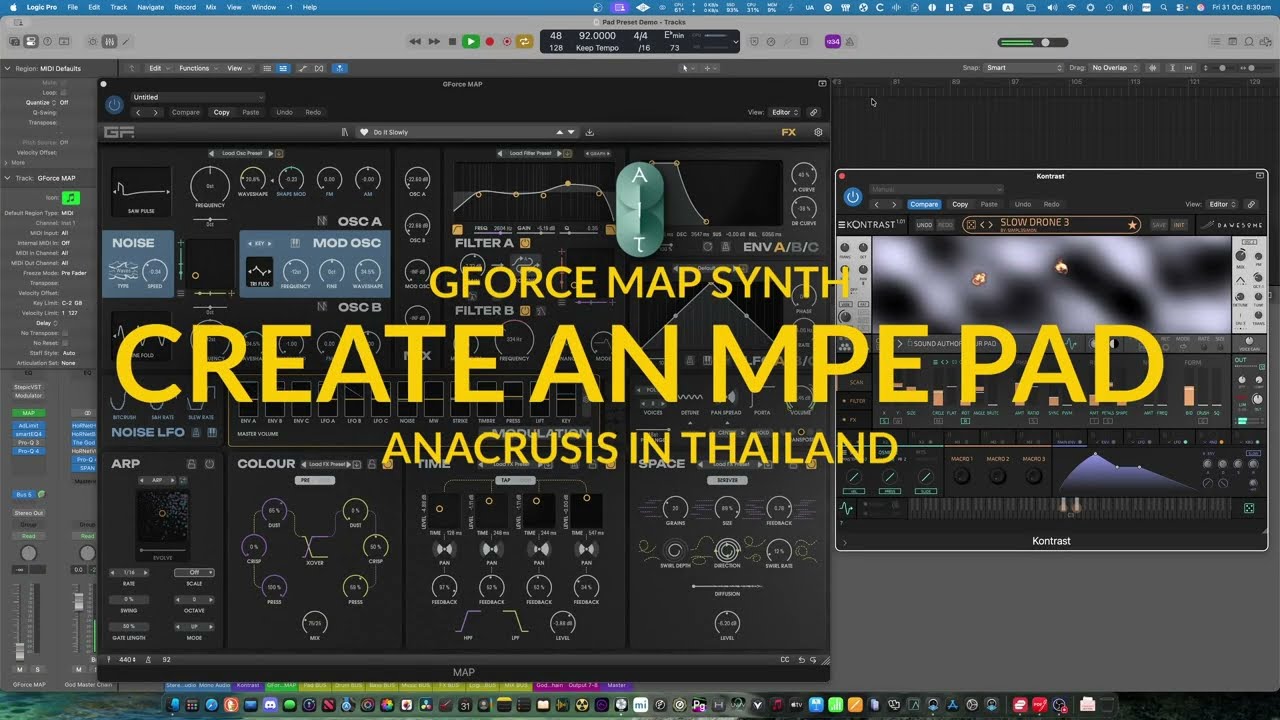Open the Editors pencil button
The height and width of the screenshot is (720, 1280).
[126, 41]
